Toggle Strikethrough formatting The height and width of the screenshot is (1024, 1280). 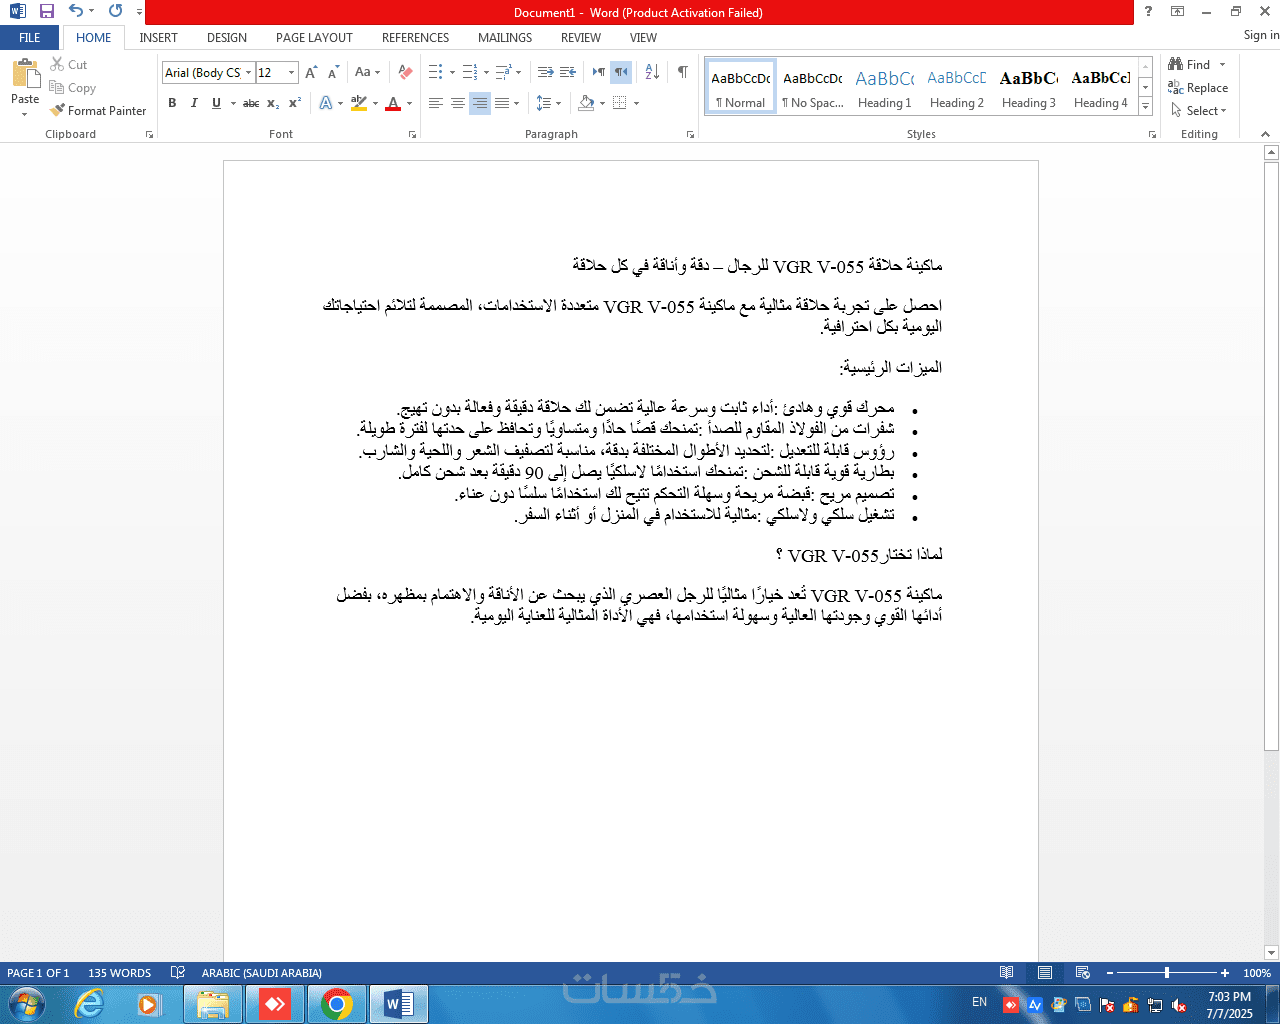tap(251, 103)
